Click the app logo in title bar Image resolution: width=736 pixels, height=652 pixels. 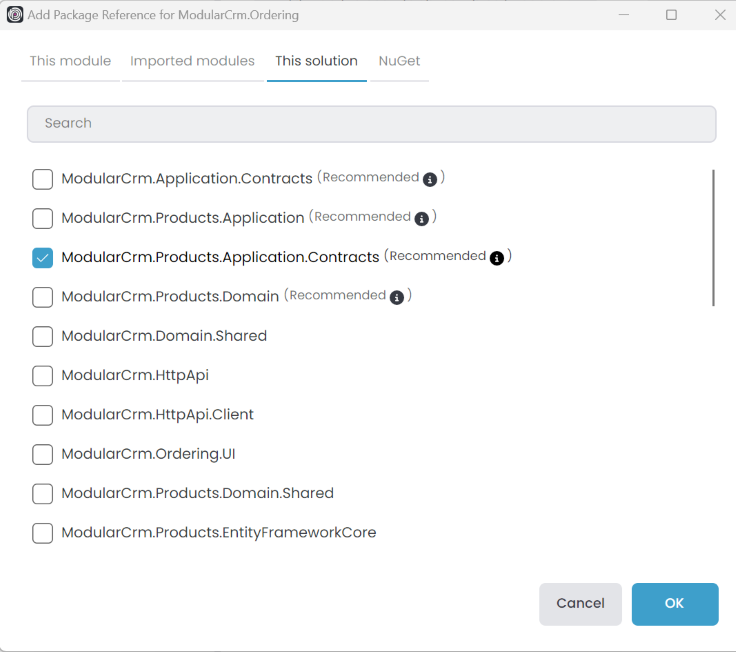[x=14, y=15]
